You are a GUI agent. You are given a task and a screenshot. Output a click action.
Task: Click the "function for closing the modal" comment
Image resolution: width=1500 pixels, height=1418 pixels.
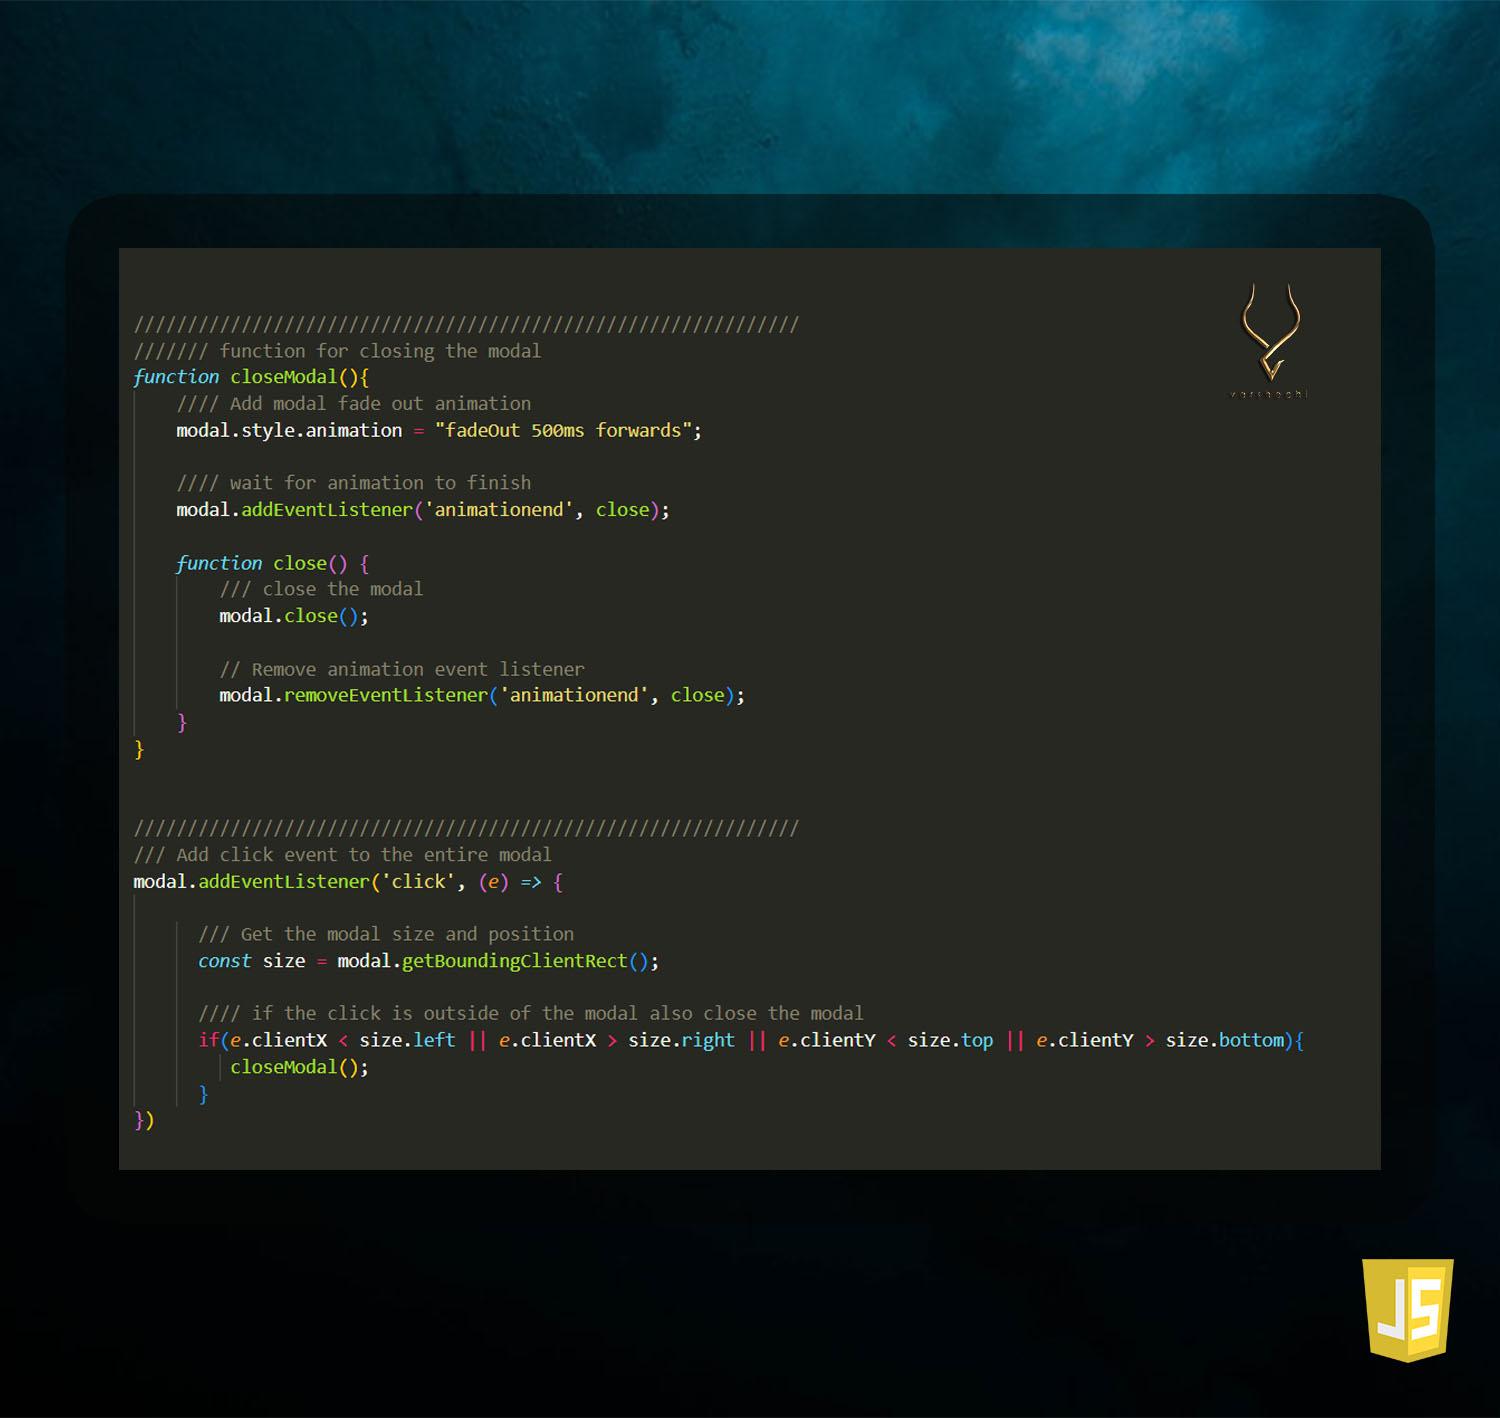(380, 351)
